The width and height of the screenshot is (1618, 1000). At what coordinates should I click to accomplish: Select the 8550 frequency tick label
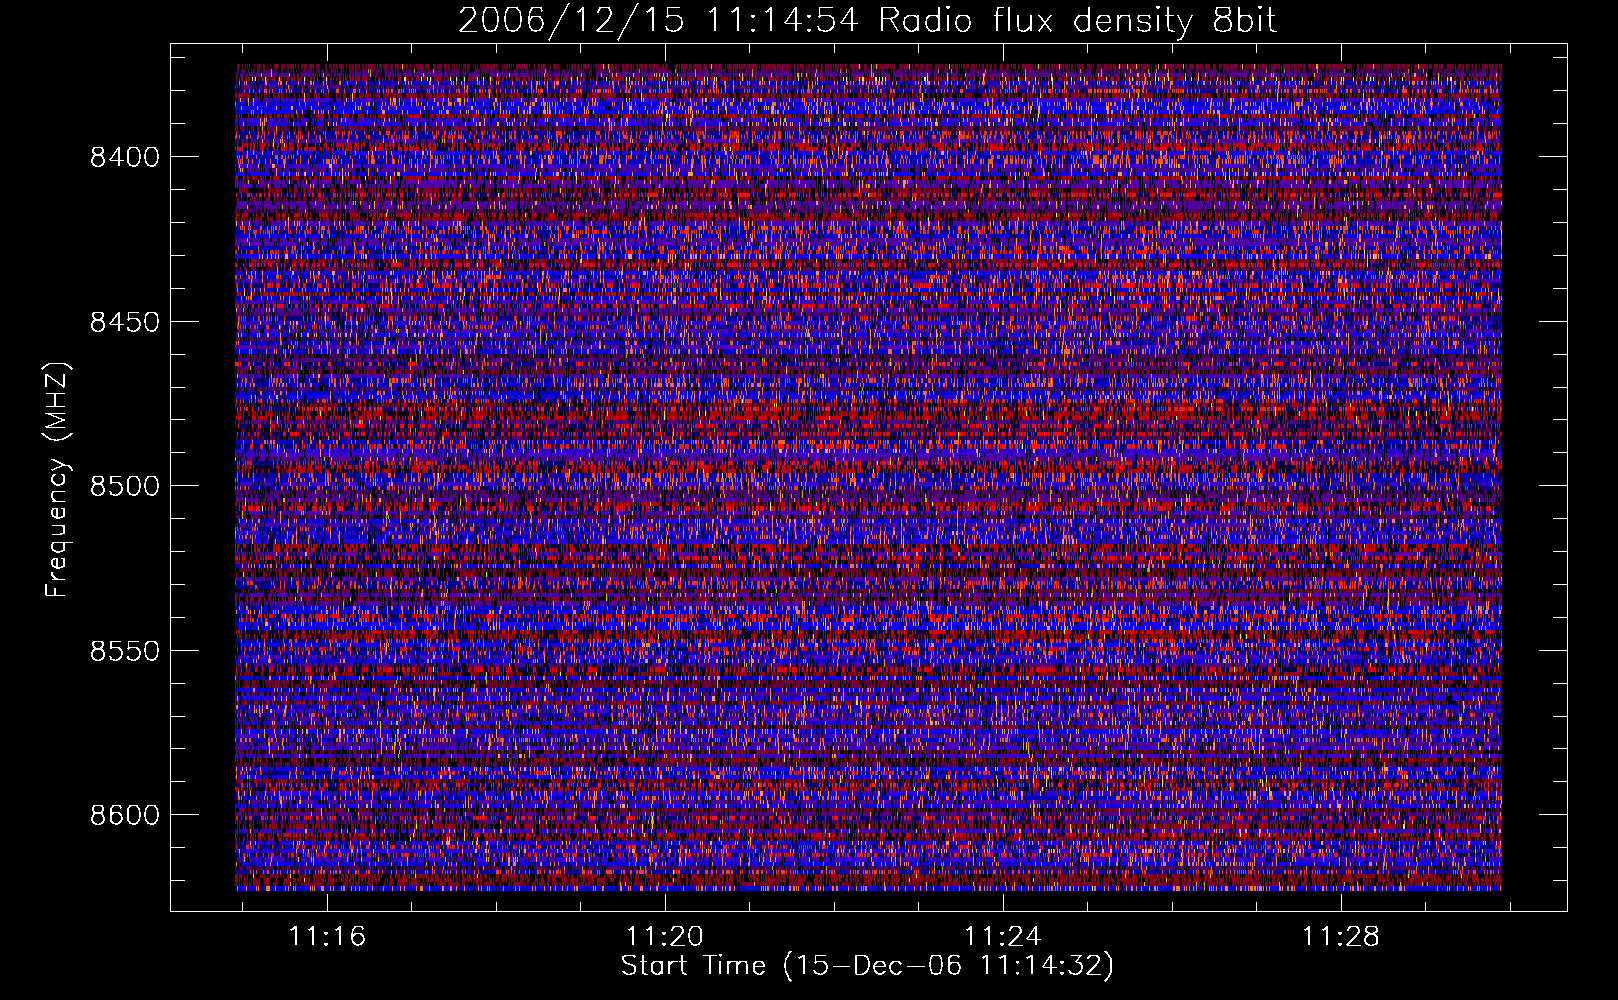coord(125,651)
